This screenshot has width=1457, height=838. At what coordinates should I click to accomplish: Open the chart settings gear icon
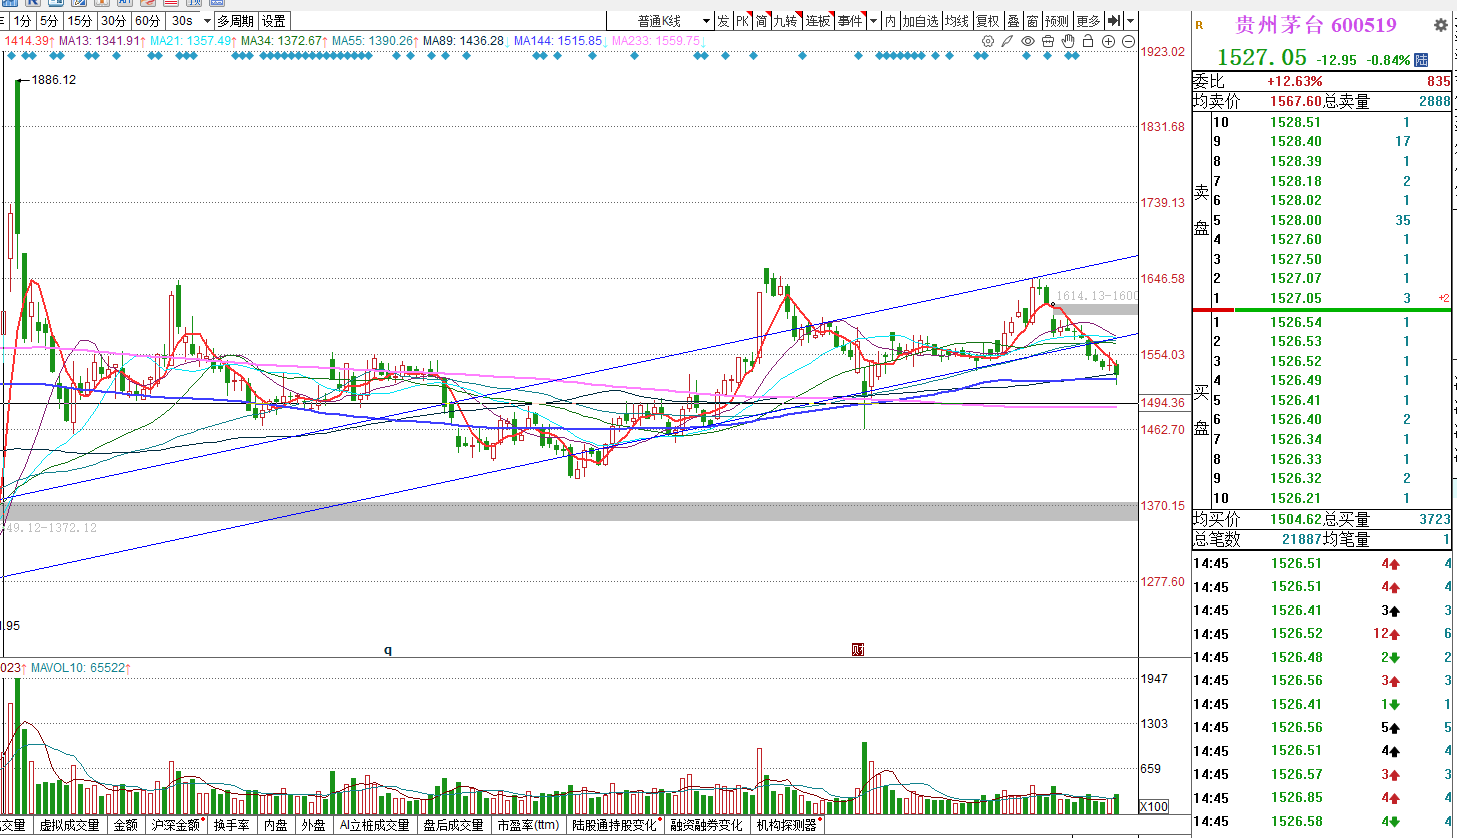tap(988, 41)
